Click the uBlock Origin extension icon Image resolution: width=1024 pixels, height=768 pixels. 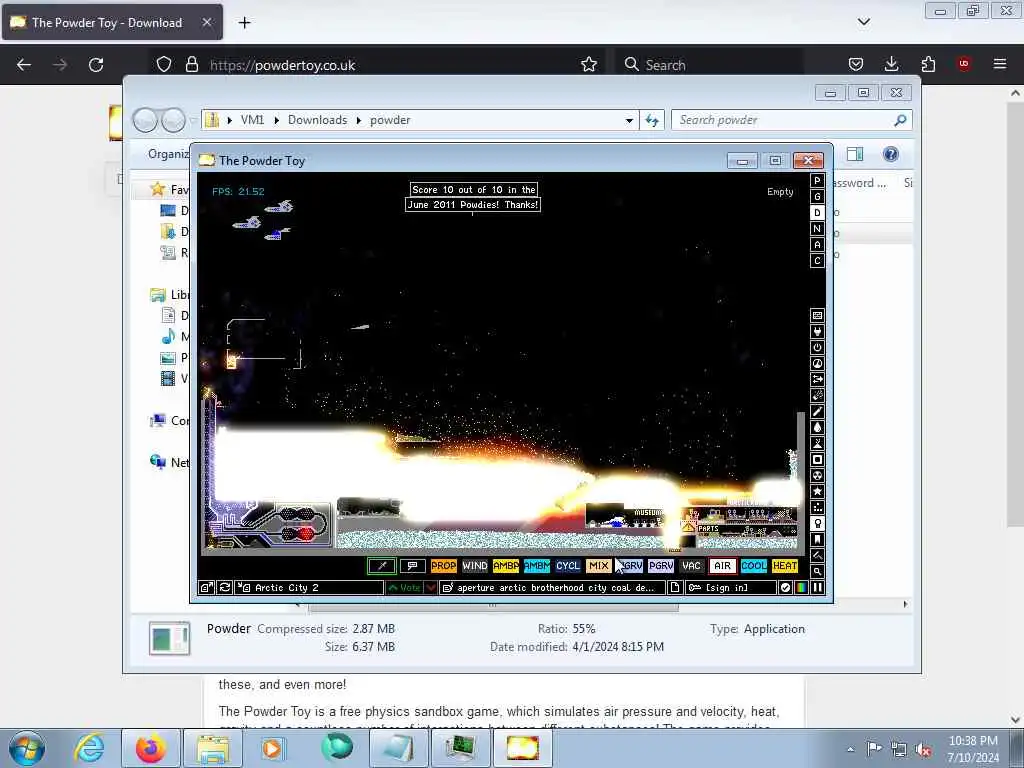963,64
